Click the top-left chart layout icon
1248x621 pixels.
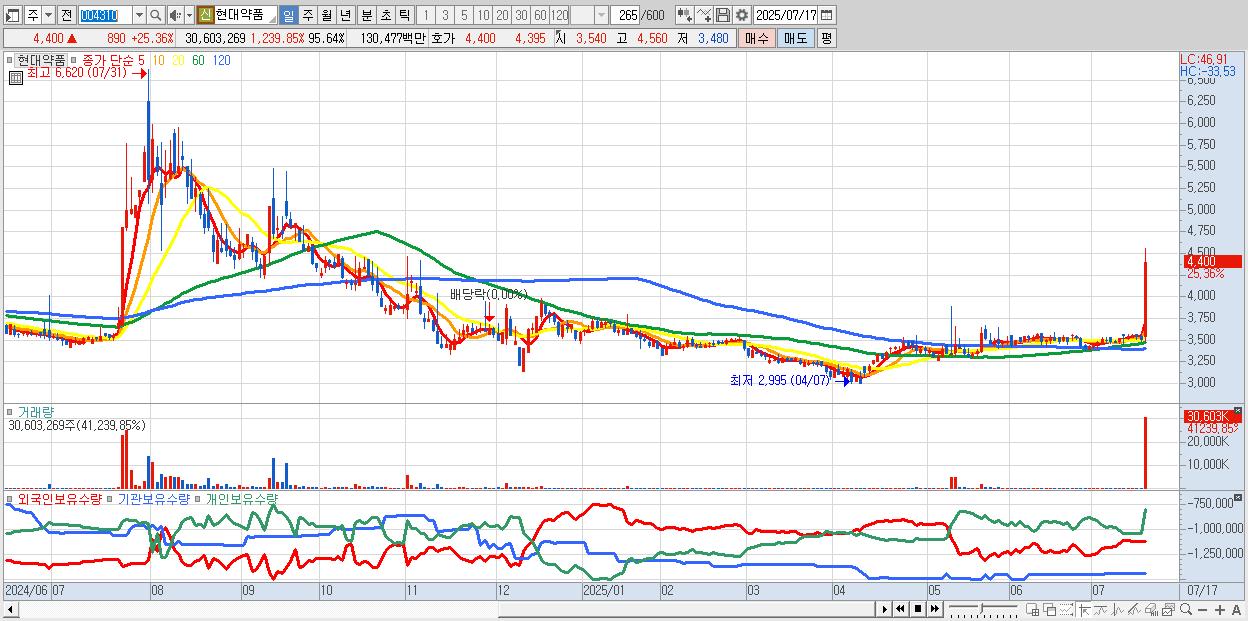pyautogui.click(x=13, y=15)
